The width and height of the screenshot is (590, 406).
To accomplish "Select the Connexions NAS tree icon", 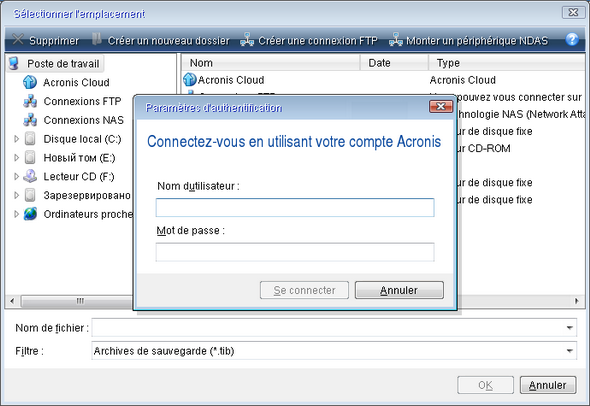I will [30, 120].
